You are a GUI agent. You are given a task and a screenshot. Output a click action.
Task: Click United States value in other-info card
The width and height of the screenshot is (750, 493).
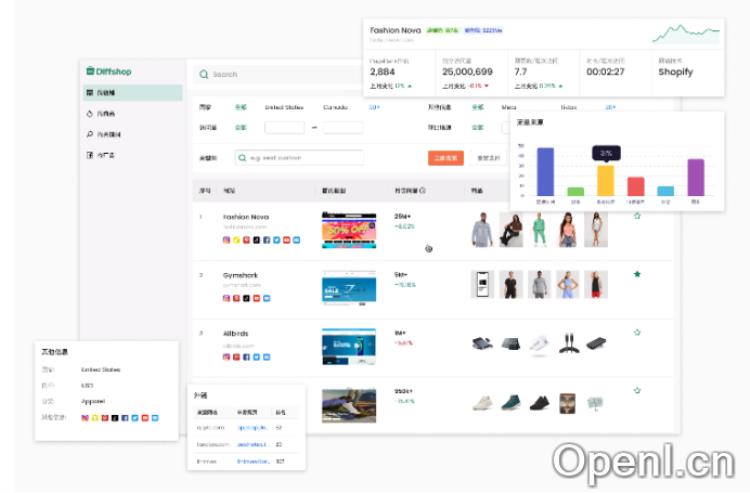pyautogui.click(x=100, y=370)
